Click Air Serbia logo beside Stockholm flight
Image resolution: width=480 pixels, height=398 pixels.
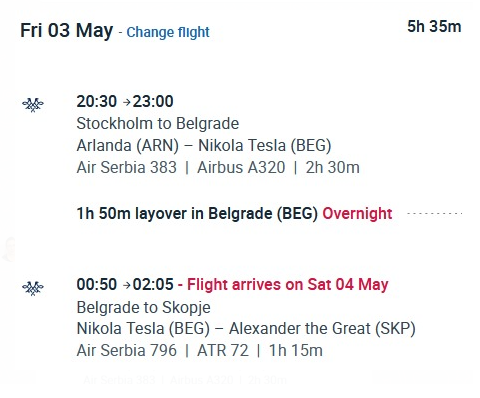tap(33, 105)
